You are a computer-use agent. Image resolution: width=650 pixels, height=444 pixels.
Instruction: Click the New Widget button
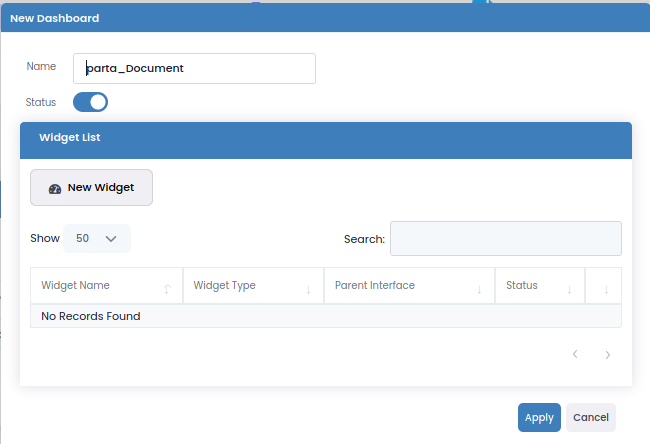(91, 187)
